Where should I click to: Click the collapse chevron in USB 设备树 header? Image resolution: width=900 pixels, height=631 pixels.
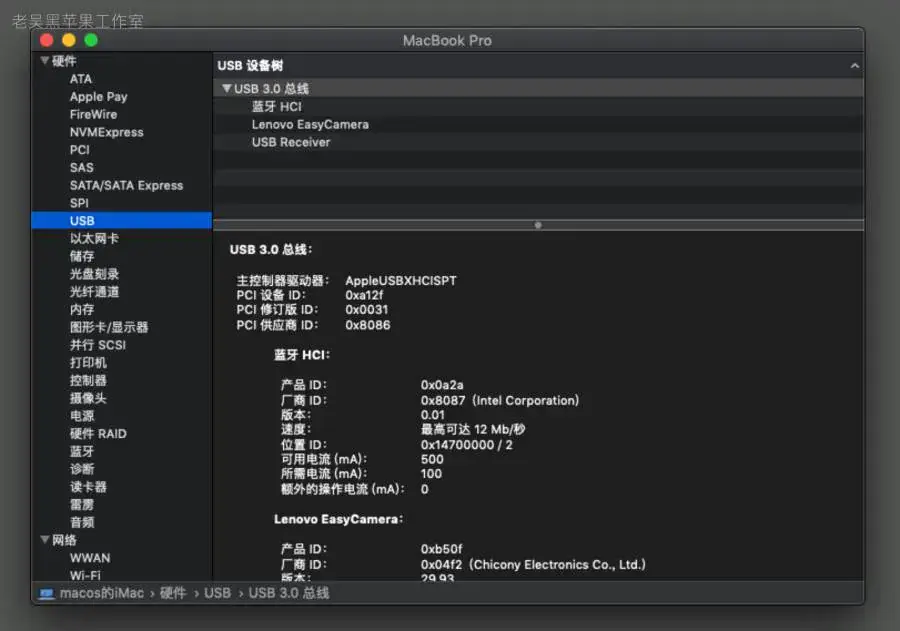(x=855, y=65)
